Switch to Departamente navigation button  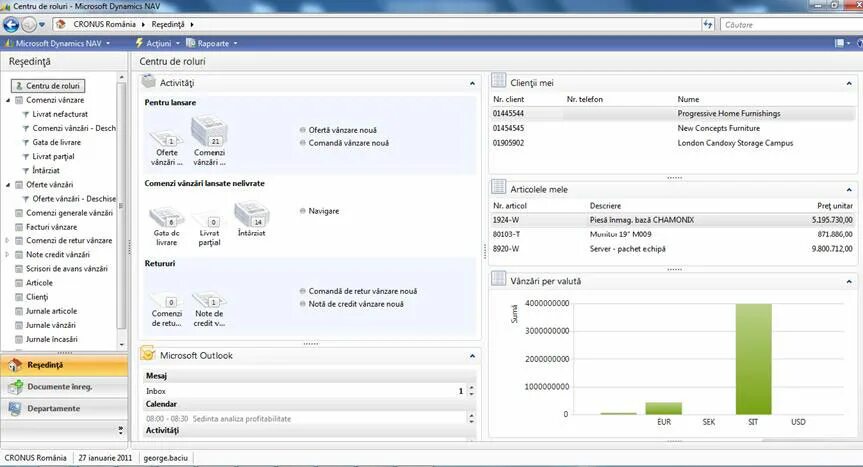click(64, 409)
